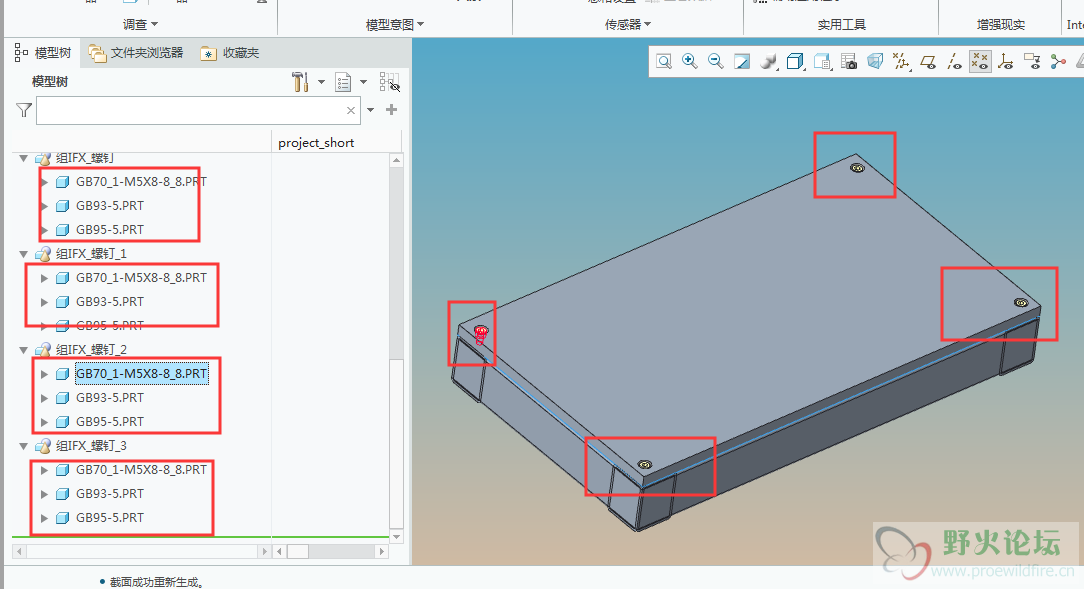Open the 模型意图 group dropdown

click(395, 25)
